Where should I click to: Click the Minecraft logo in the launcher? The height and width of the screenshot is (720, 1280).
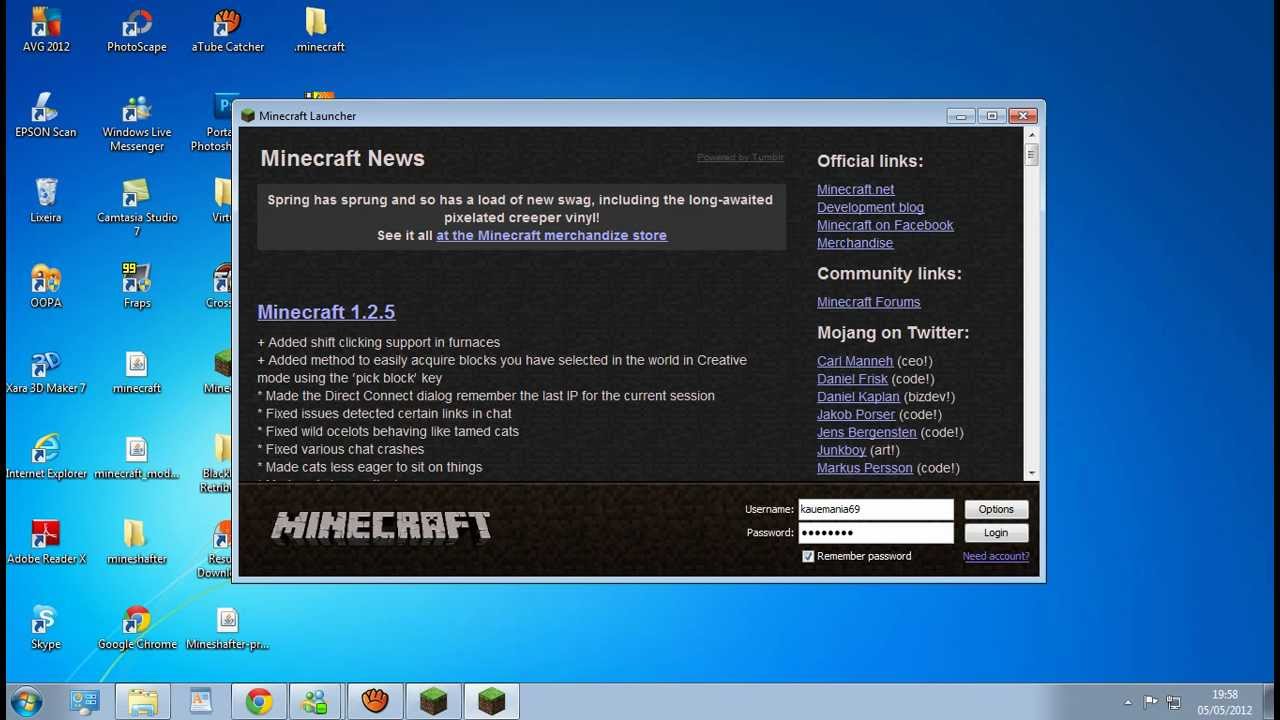coord(381,525)
